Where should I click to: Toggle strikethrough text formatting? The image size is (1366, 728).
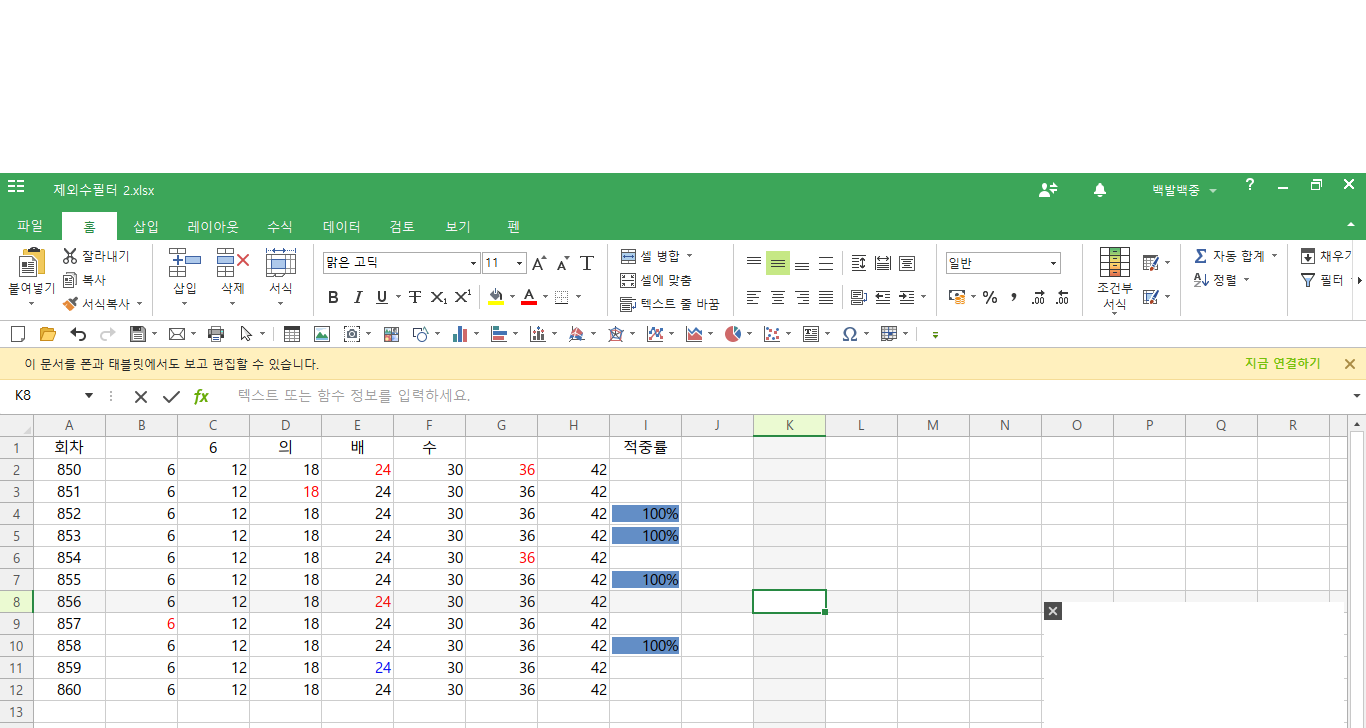pyautogui.click(x=414, y=297)
